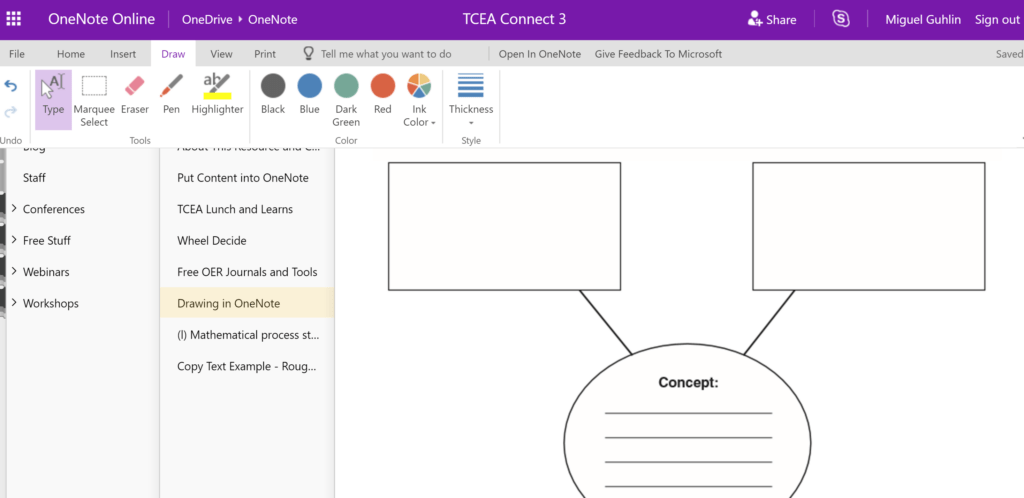Click the left empty rectangle box
Viewport: 1024px width, 498px height.
pyautogui.click(x=504, y=226)
